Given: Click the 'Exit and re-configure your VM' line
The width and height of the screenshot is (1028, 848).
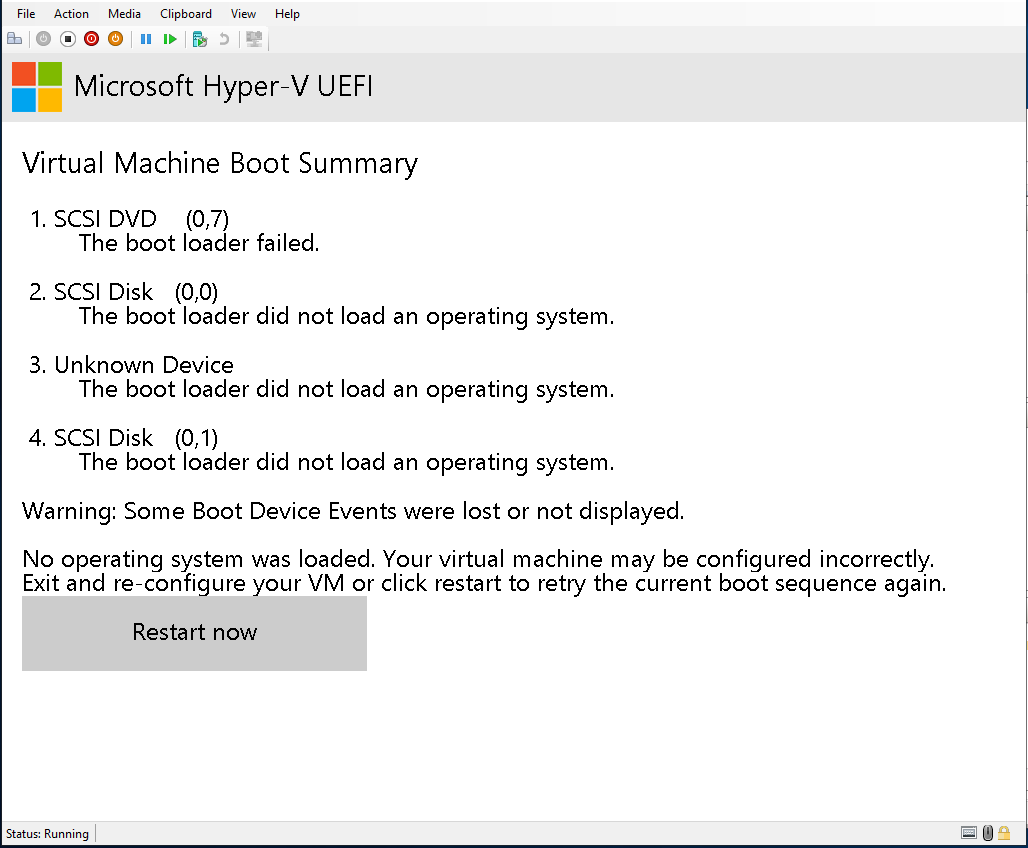Looking at the screenshot, I should point(484,583).
